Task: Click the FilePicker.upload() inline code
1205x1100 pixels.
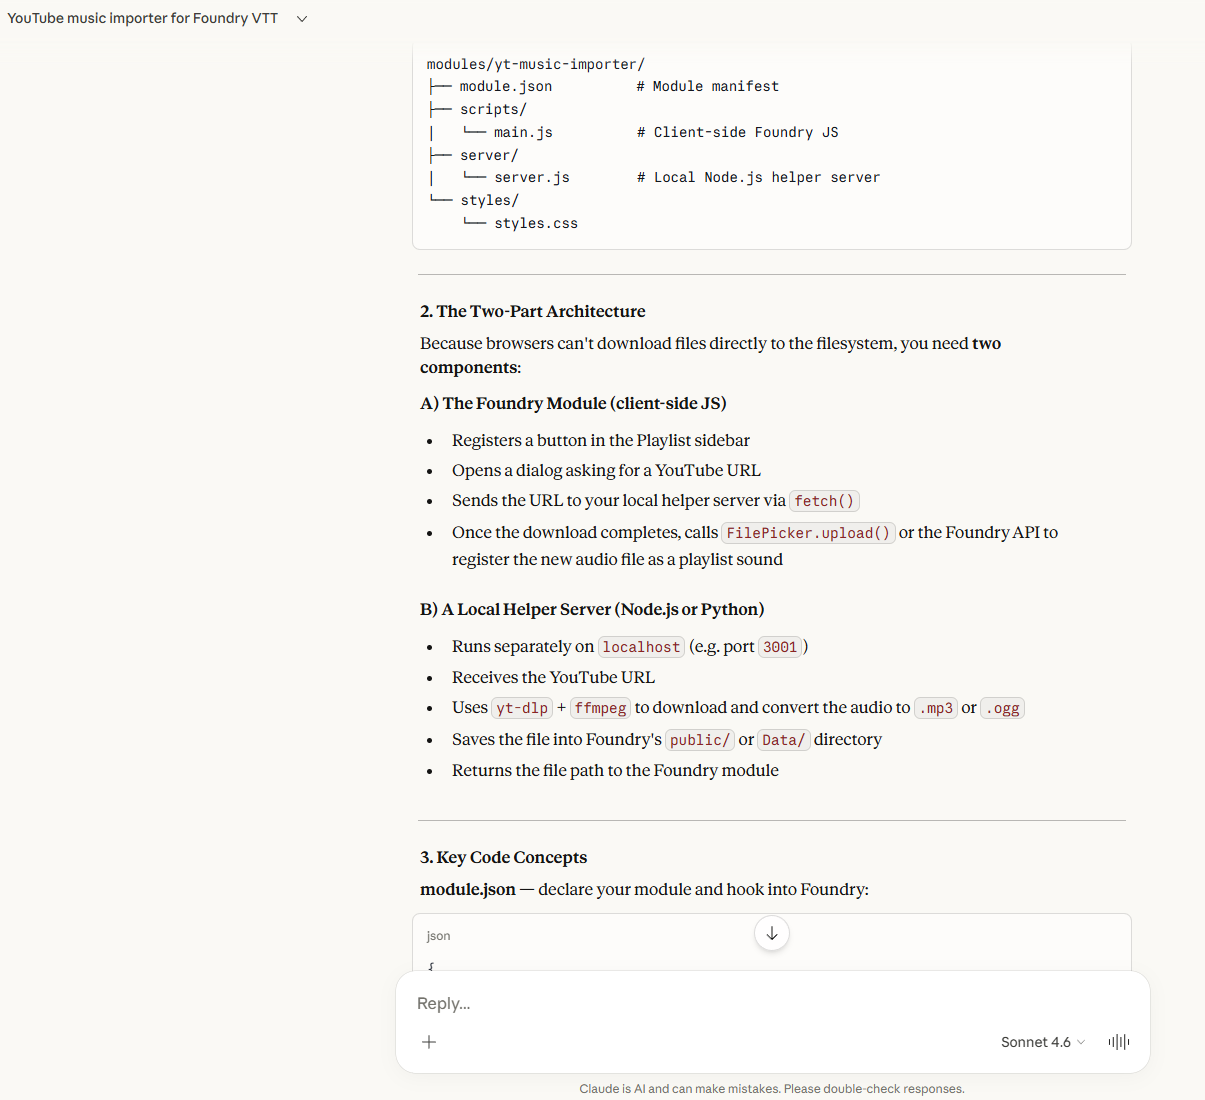Action: (x=808, y=533)
